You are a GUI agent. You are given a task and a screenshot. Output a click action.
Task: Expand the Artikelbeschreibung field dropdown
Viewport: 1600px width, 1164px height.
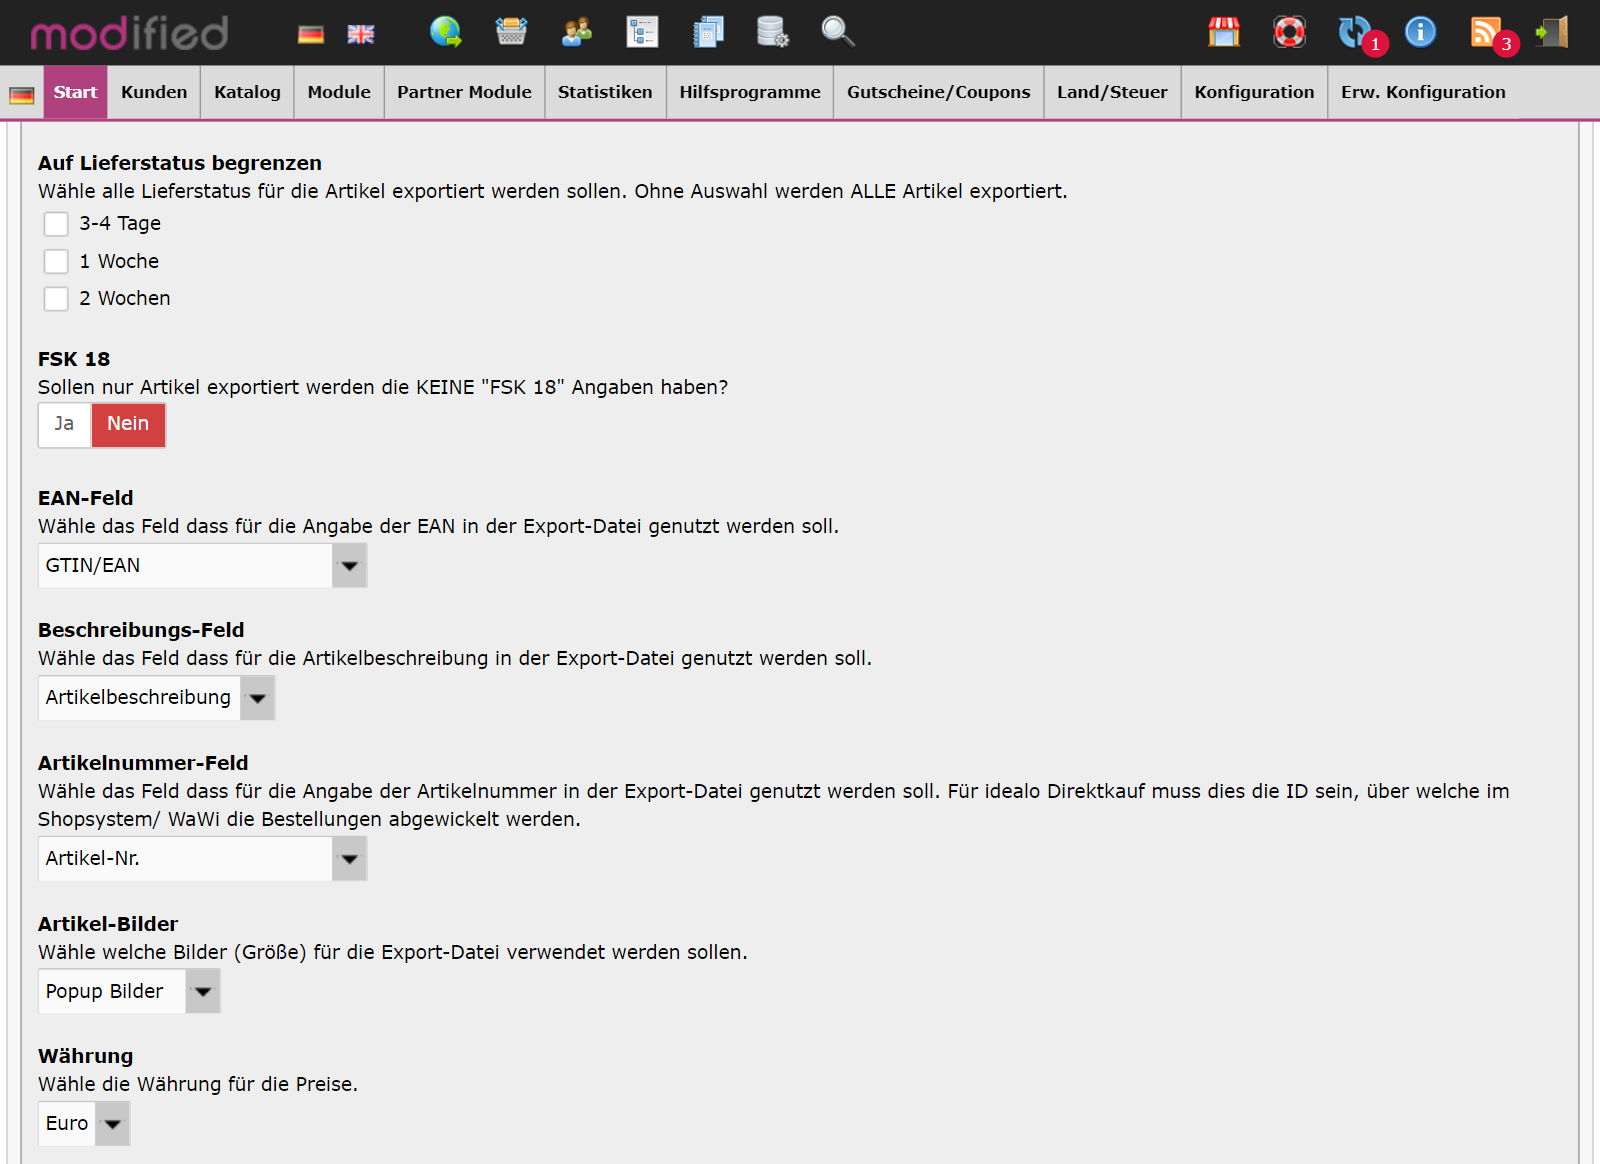[156, 698]
